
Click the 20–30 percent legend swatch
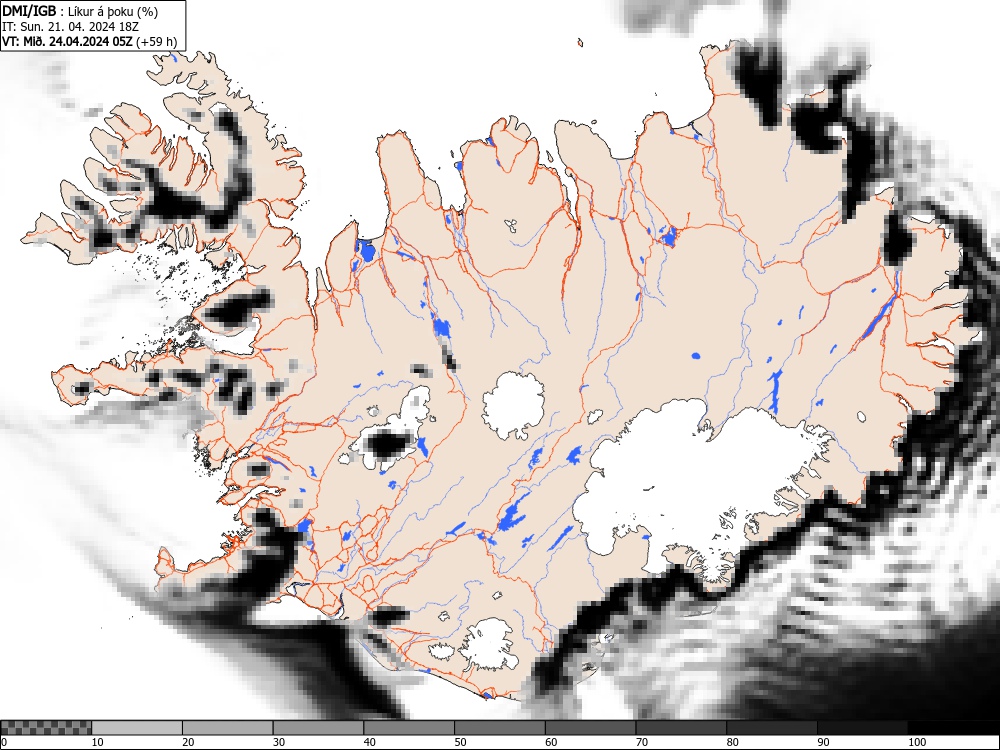(228, 728)
